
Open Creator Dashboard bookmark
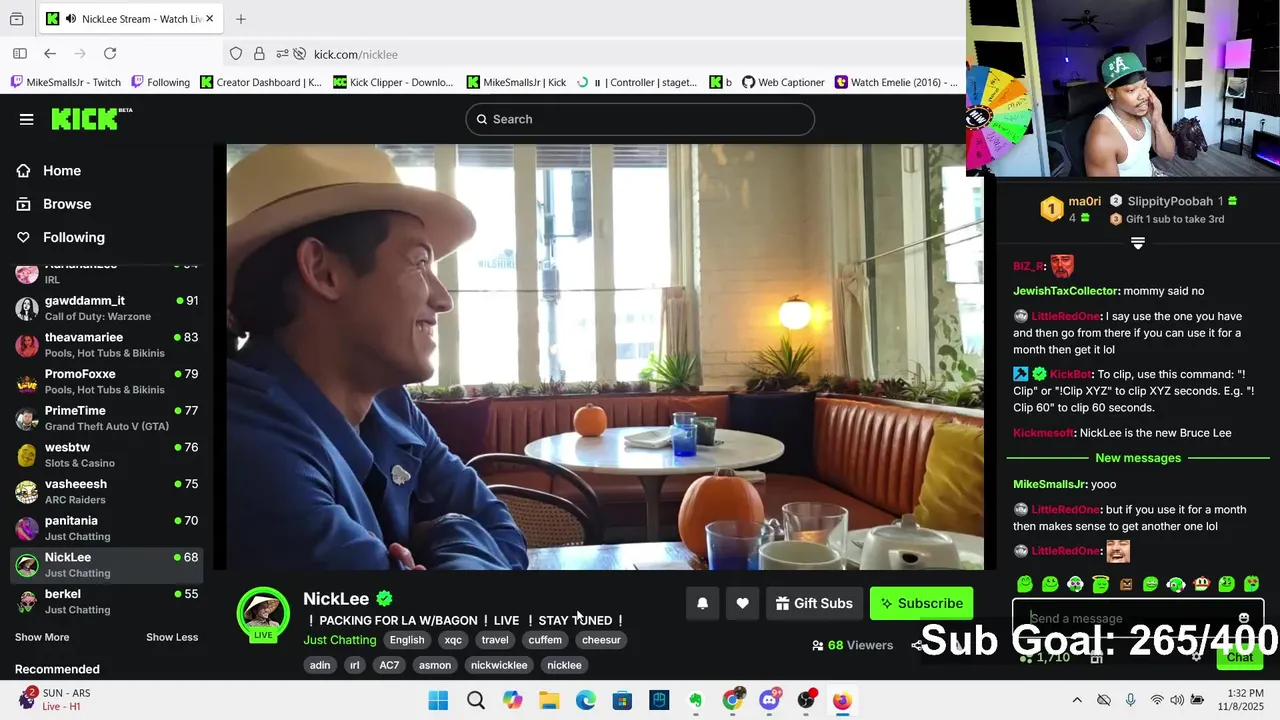(261, 82)
